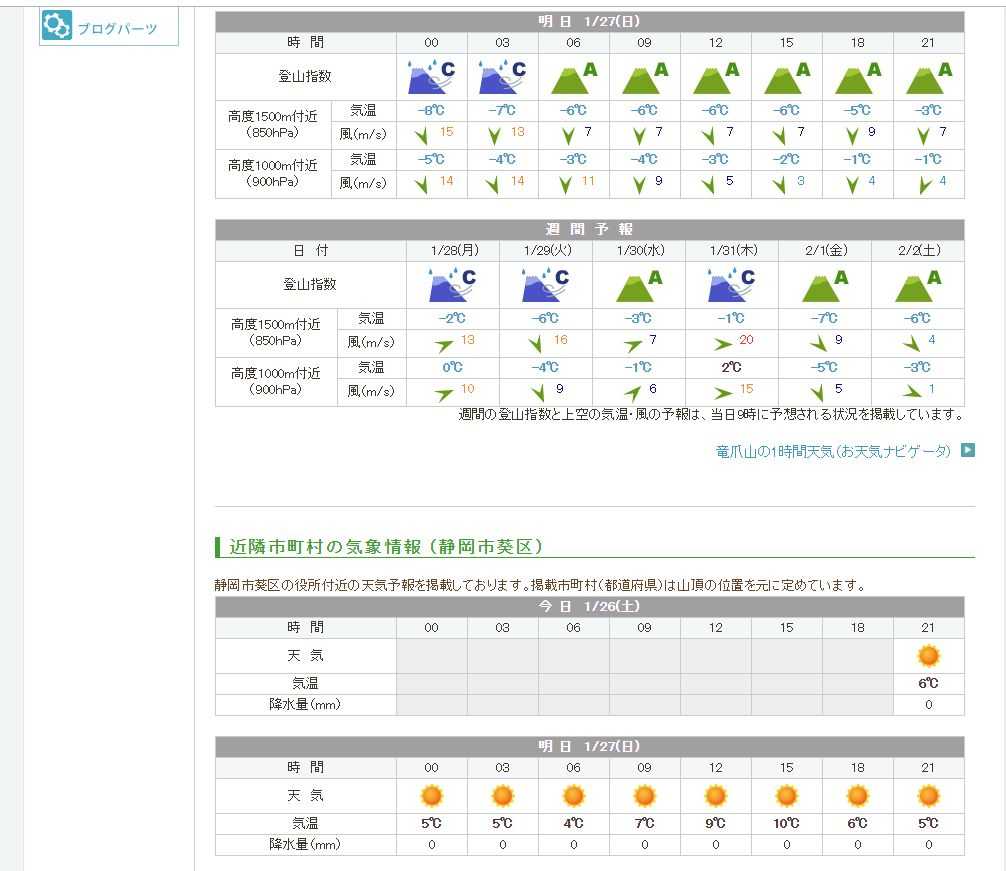Image resolution: width=1006 pixels, height=871 pixels.
Task: Click the 00時 climbing index C icon for 1/27
Action: tap(431, 77)
